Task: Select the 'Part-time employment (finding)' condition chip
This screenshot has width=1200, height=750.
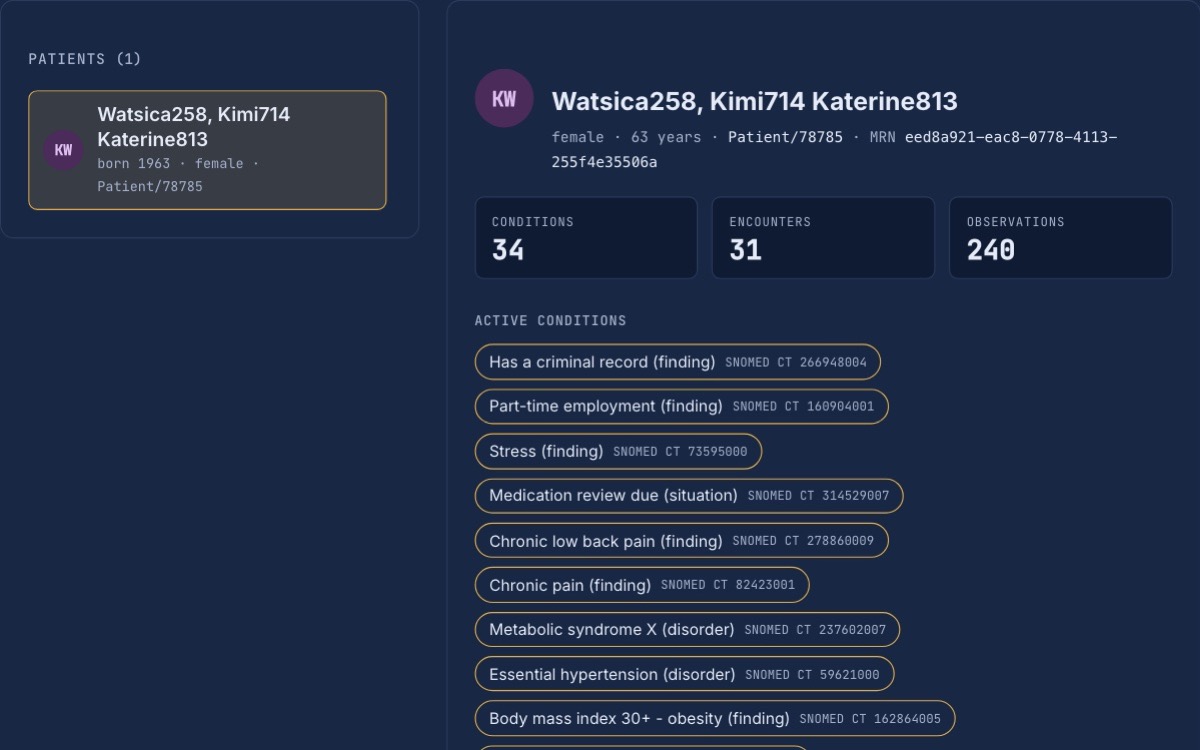Action: click(681, 406)
